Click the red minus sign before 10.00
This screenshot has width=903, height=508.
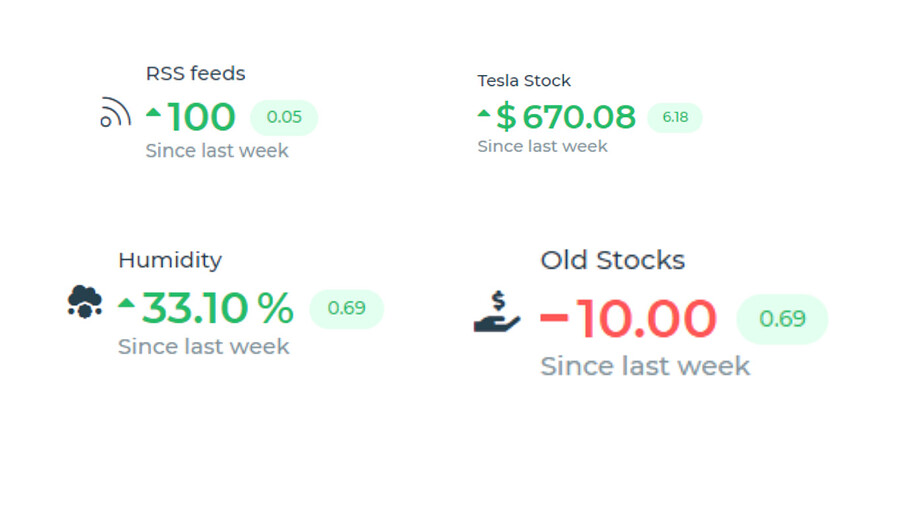click(x=554, y=317)
